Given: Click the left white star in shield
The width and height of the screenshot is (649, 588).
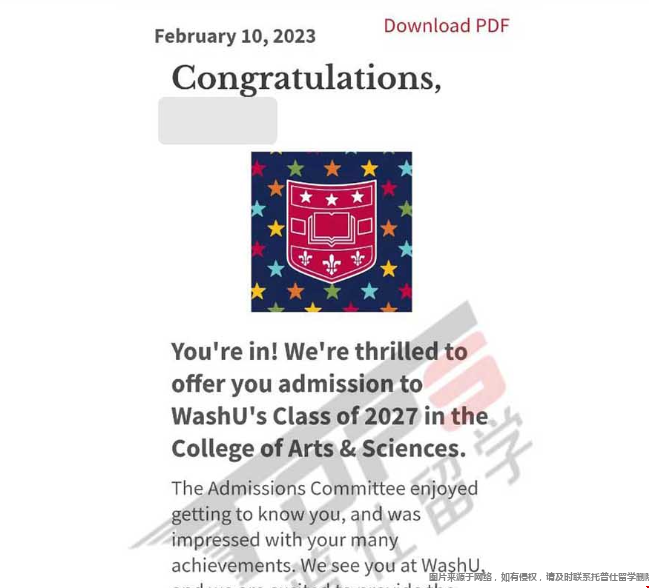Looking at the screenshot, I should click(306, 197).
